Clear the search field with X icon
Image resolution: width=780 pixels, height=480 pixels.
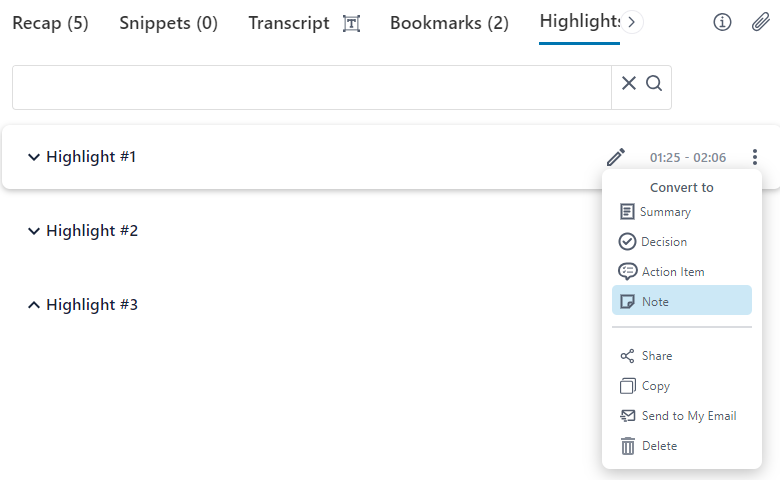(x=629, y=84)
